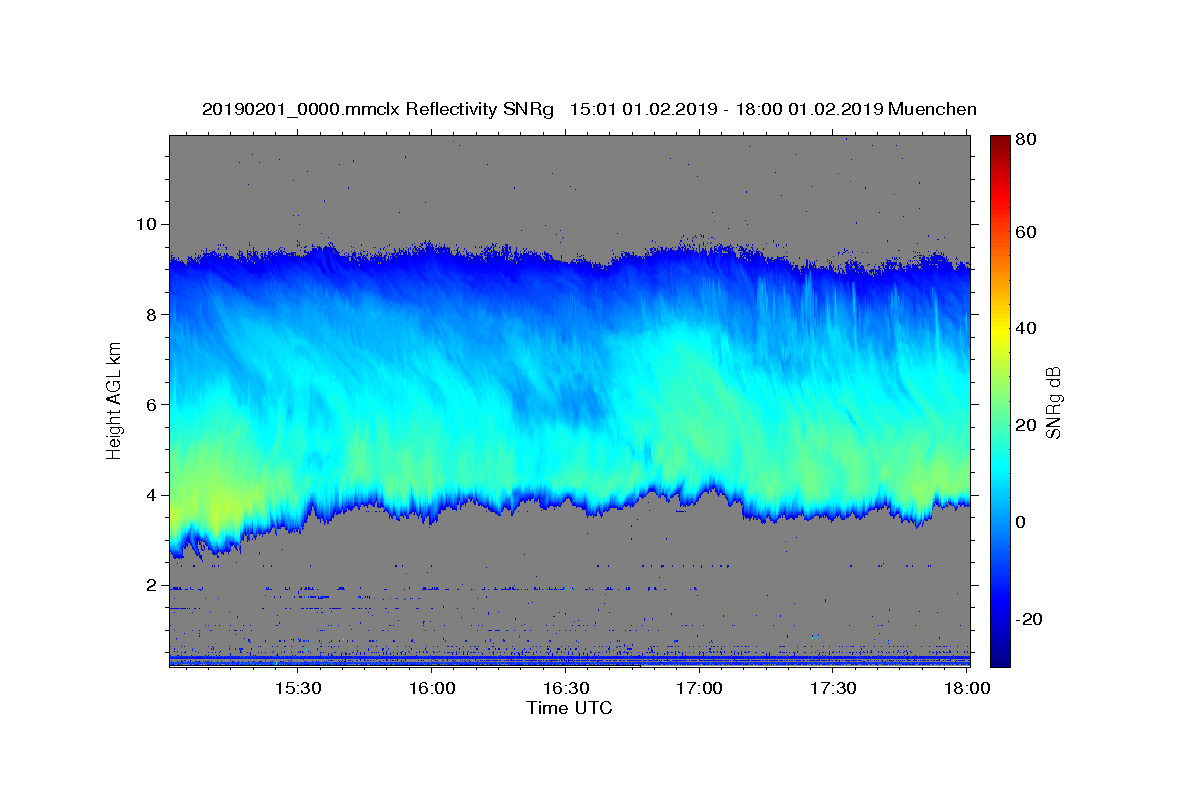Click the 16:30 time tick label
Screen dimensions: 1200x800
(x=566, y=689)
